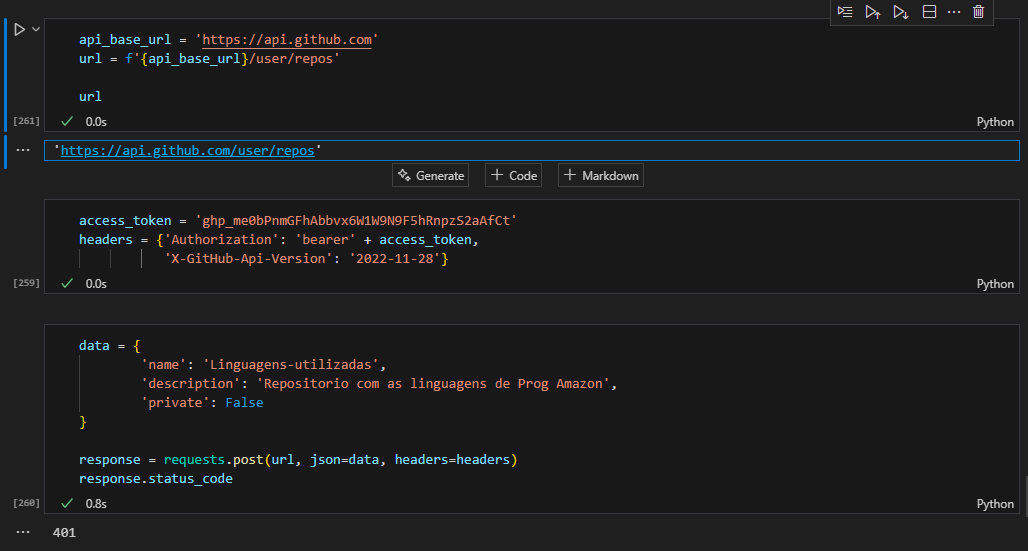
Task: Click the 'Linguagens-utilizadas' name value
Action: tap(290, 365)
